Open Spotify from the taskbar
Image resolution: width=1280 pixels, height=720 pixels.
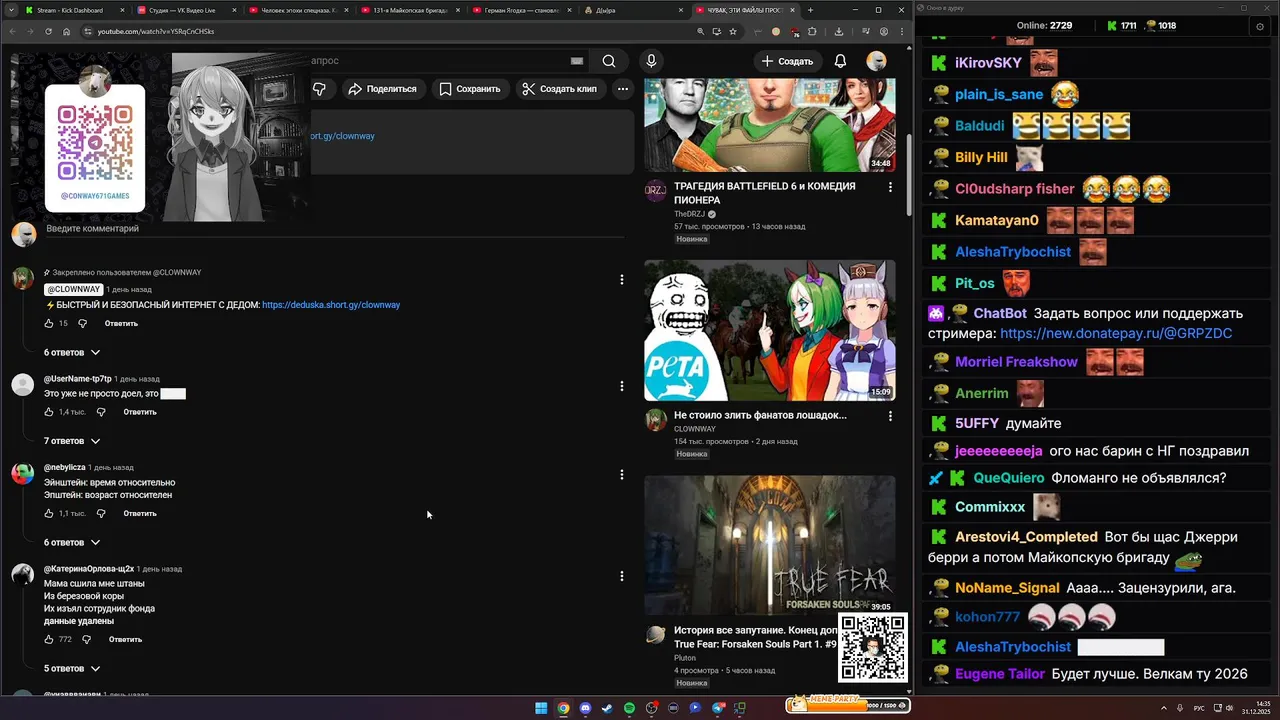[629, 708]
